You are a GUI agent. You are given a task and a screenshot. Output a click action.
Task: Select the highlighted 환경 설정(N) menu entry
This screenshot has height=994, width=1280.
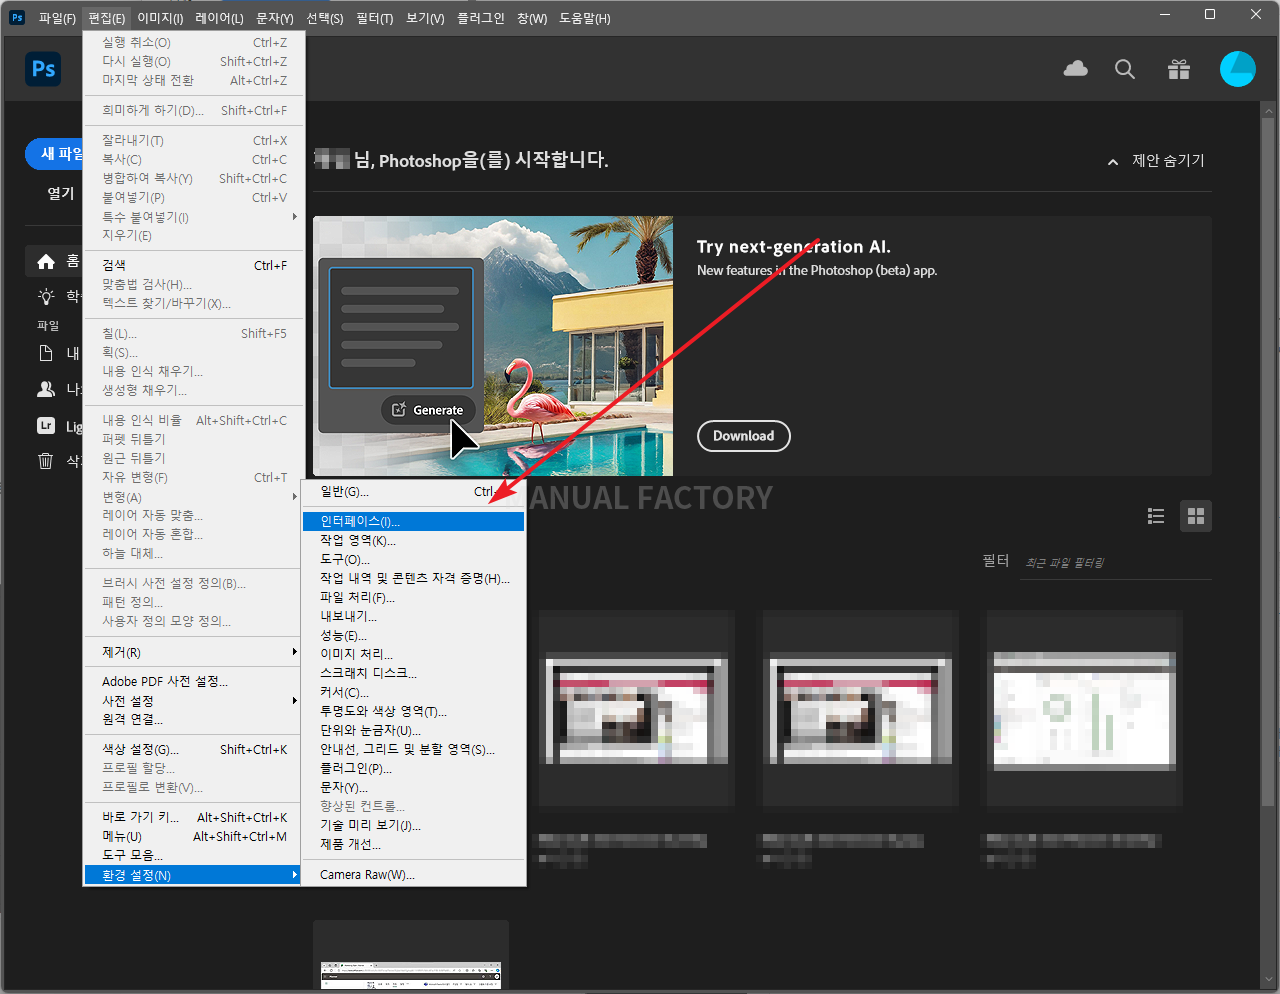(193, 874)
